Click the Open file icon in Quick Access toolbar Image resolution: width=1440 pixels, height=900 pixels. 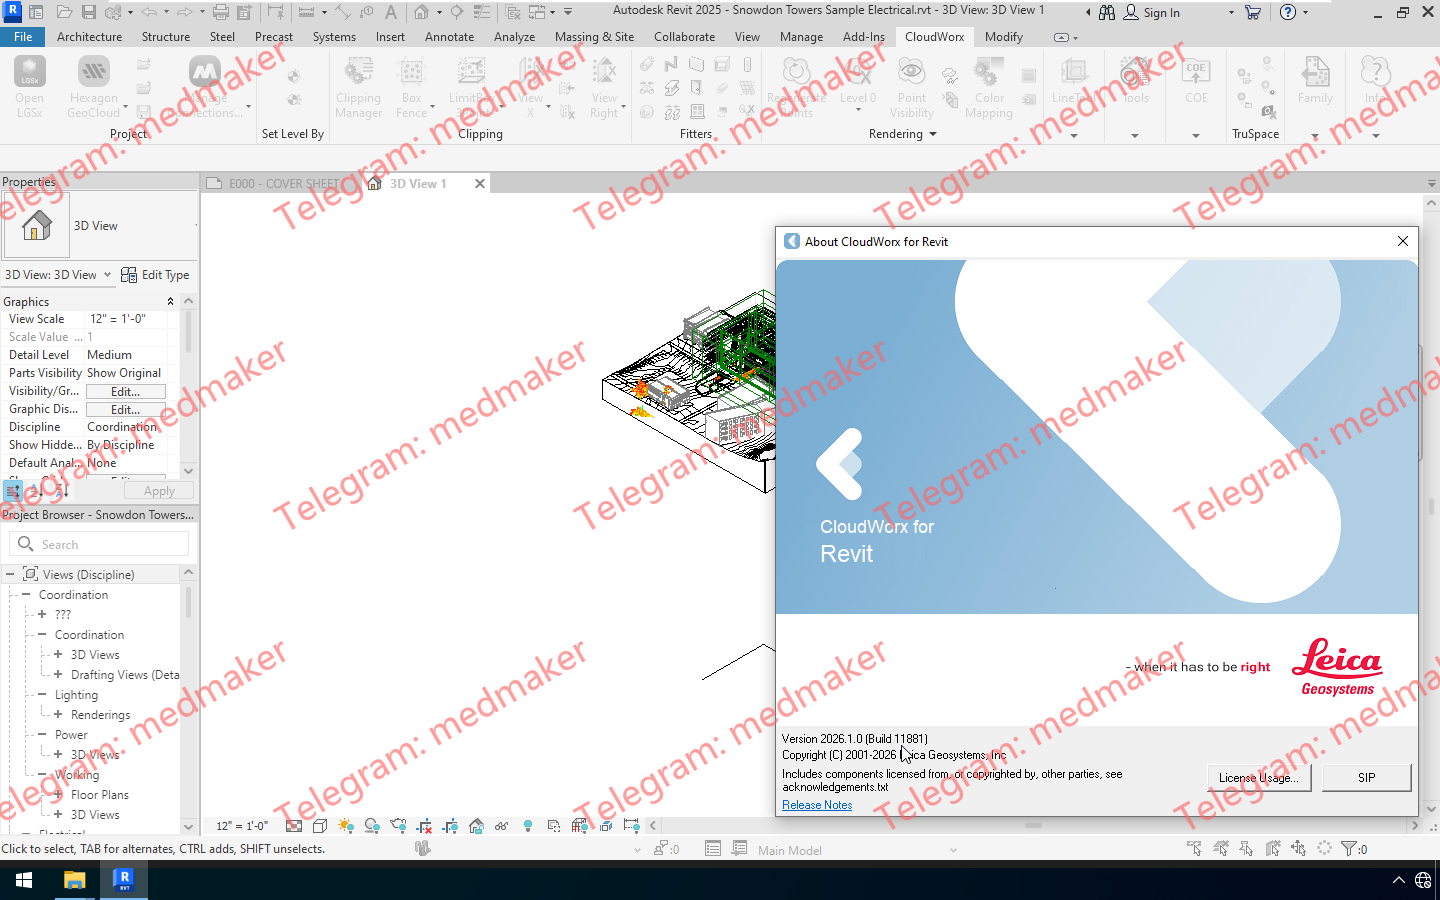click(x=64, y=12)
